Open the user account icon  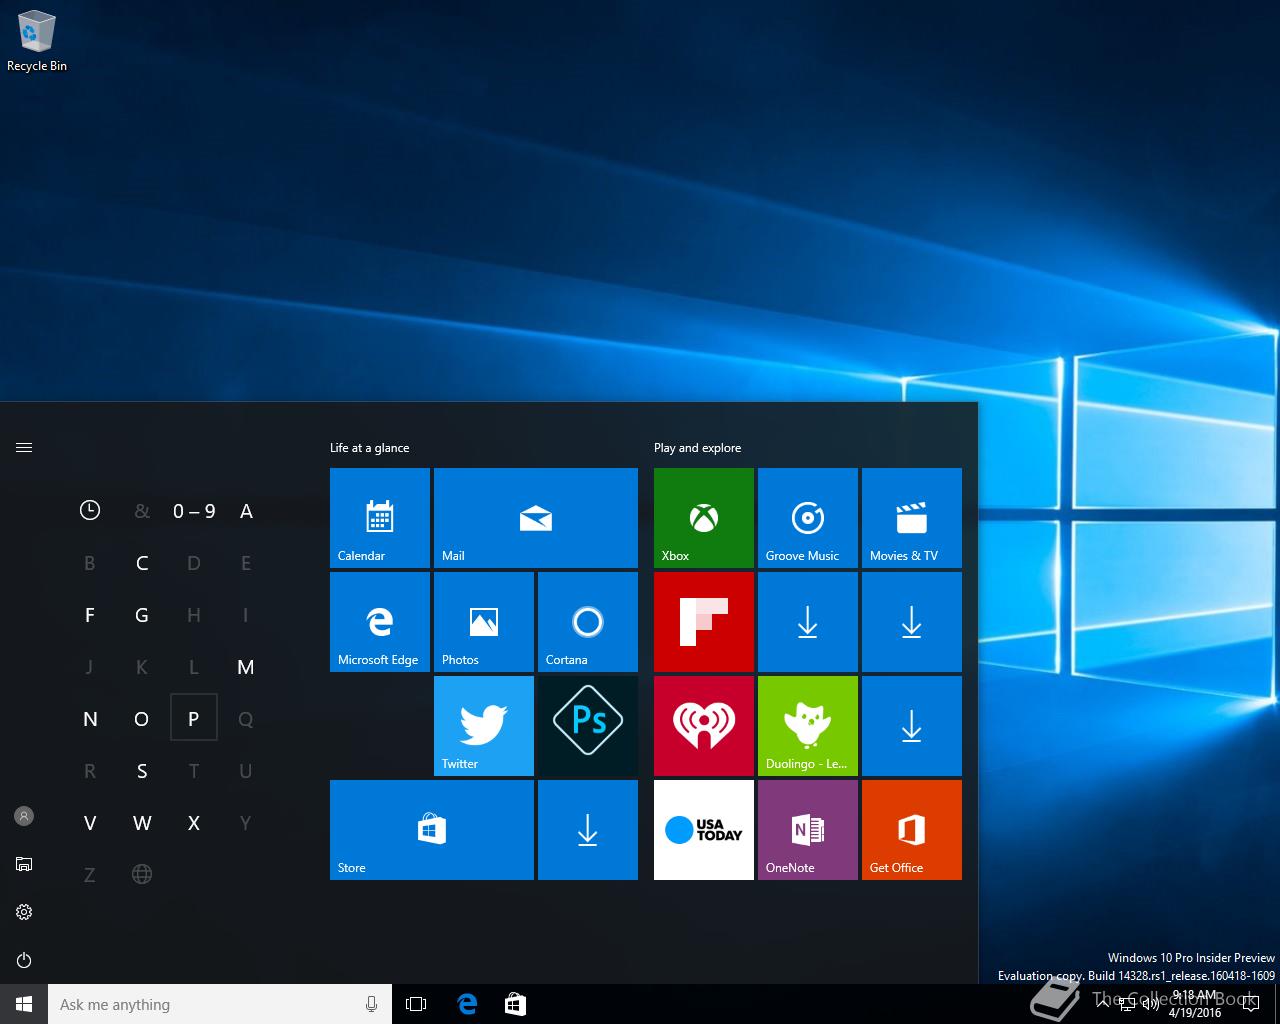click(24, 816)
